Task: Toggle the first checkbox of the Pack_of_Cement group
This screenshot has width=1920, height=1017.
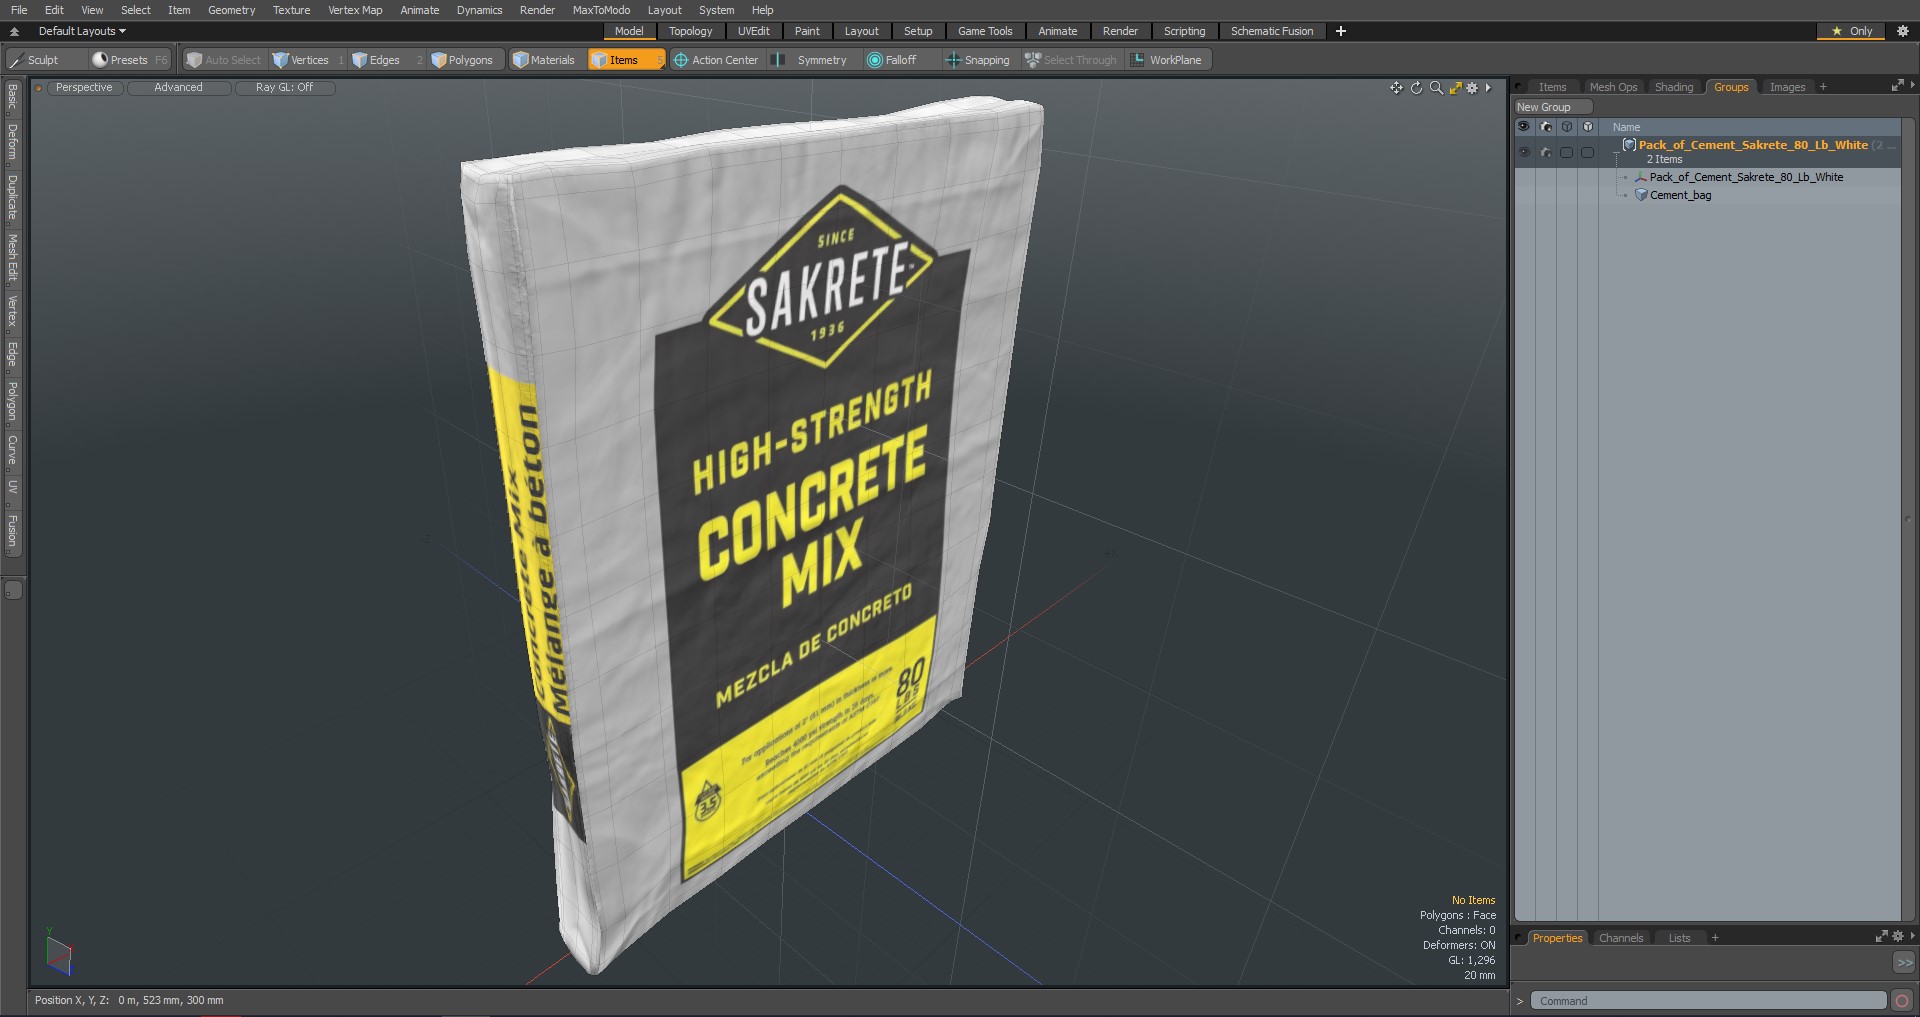Action: click(1567, 152)
